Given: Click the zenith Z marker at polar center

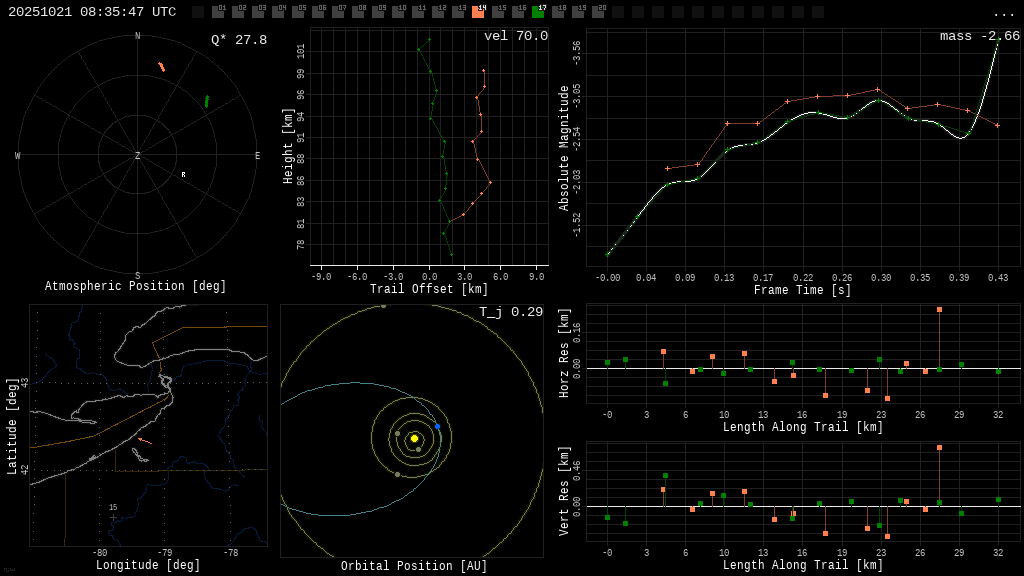Looking at the screenshot, I should click(x=138, y=156).
